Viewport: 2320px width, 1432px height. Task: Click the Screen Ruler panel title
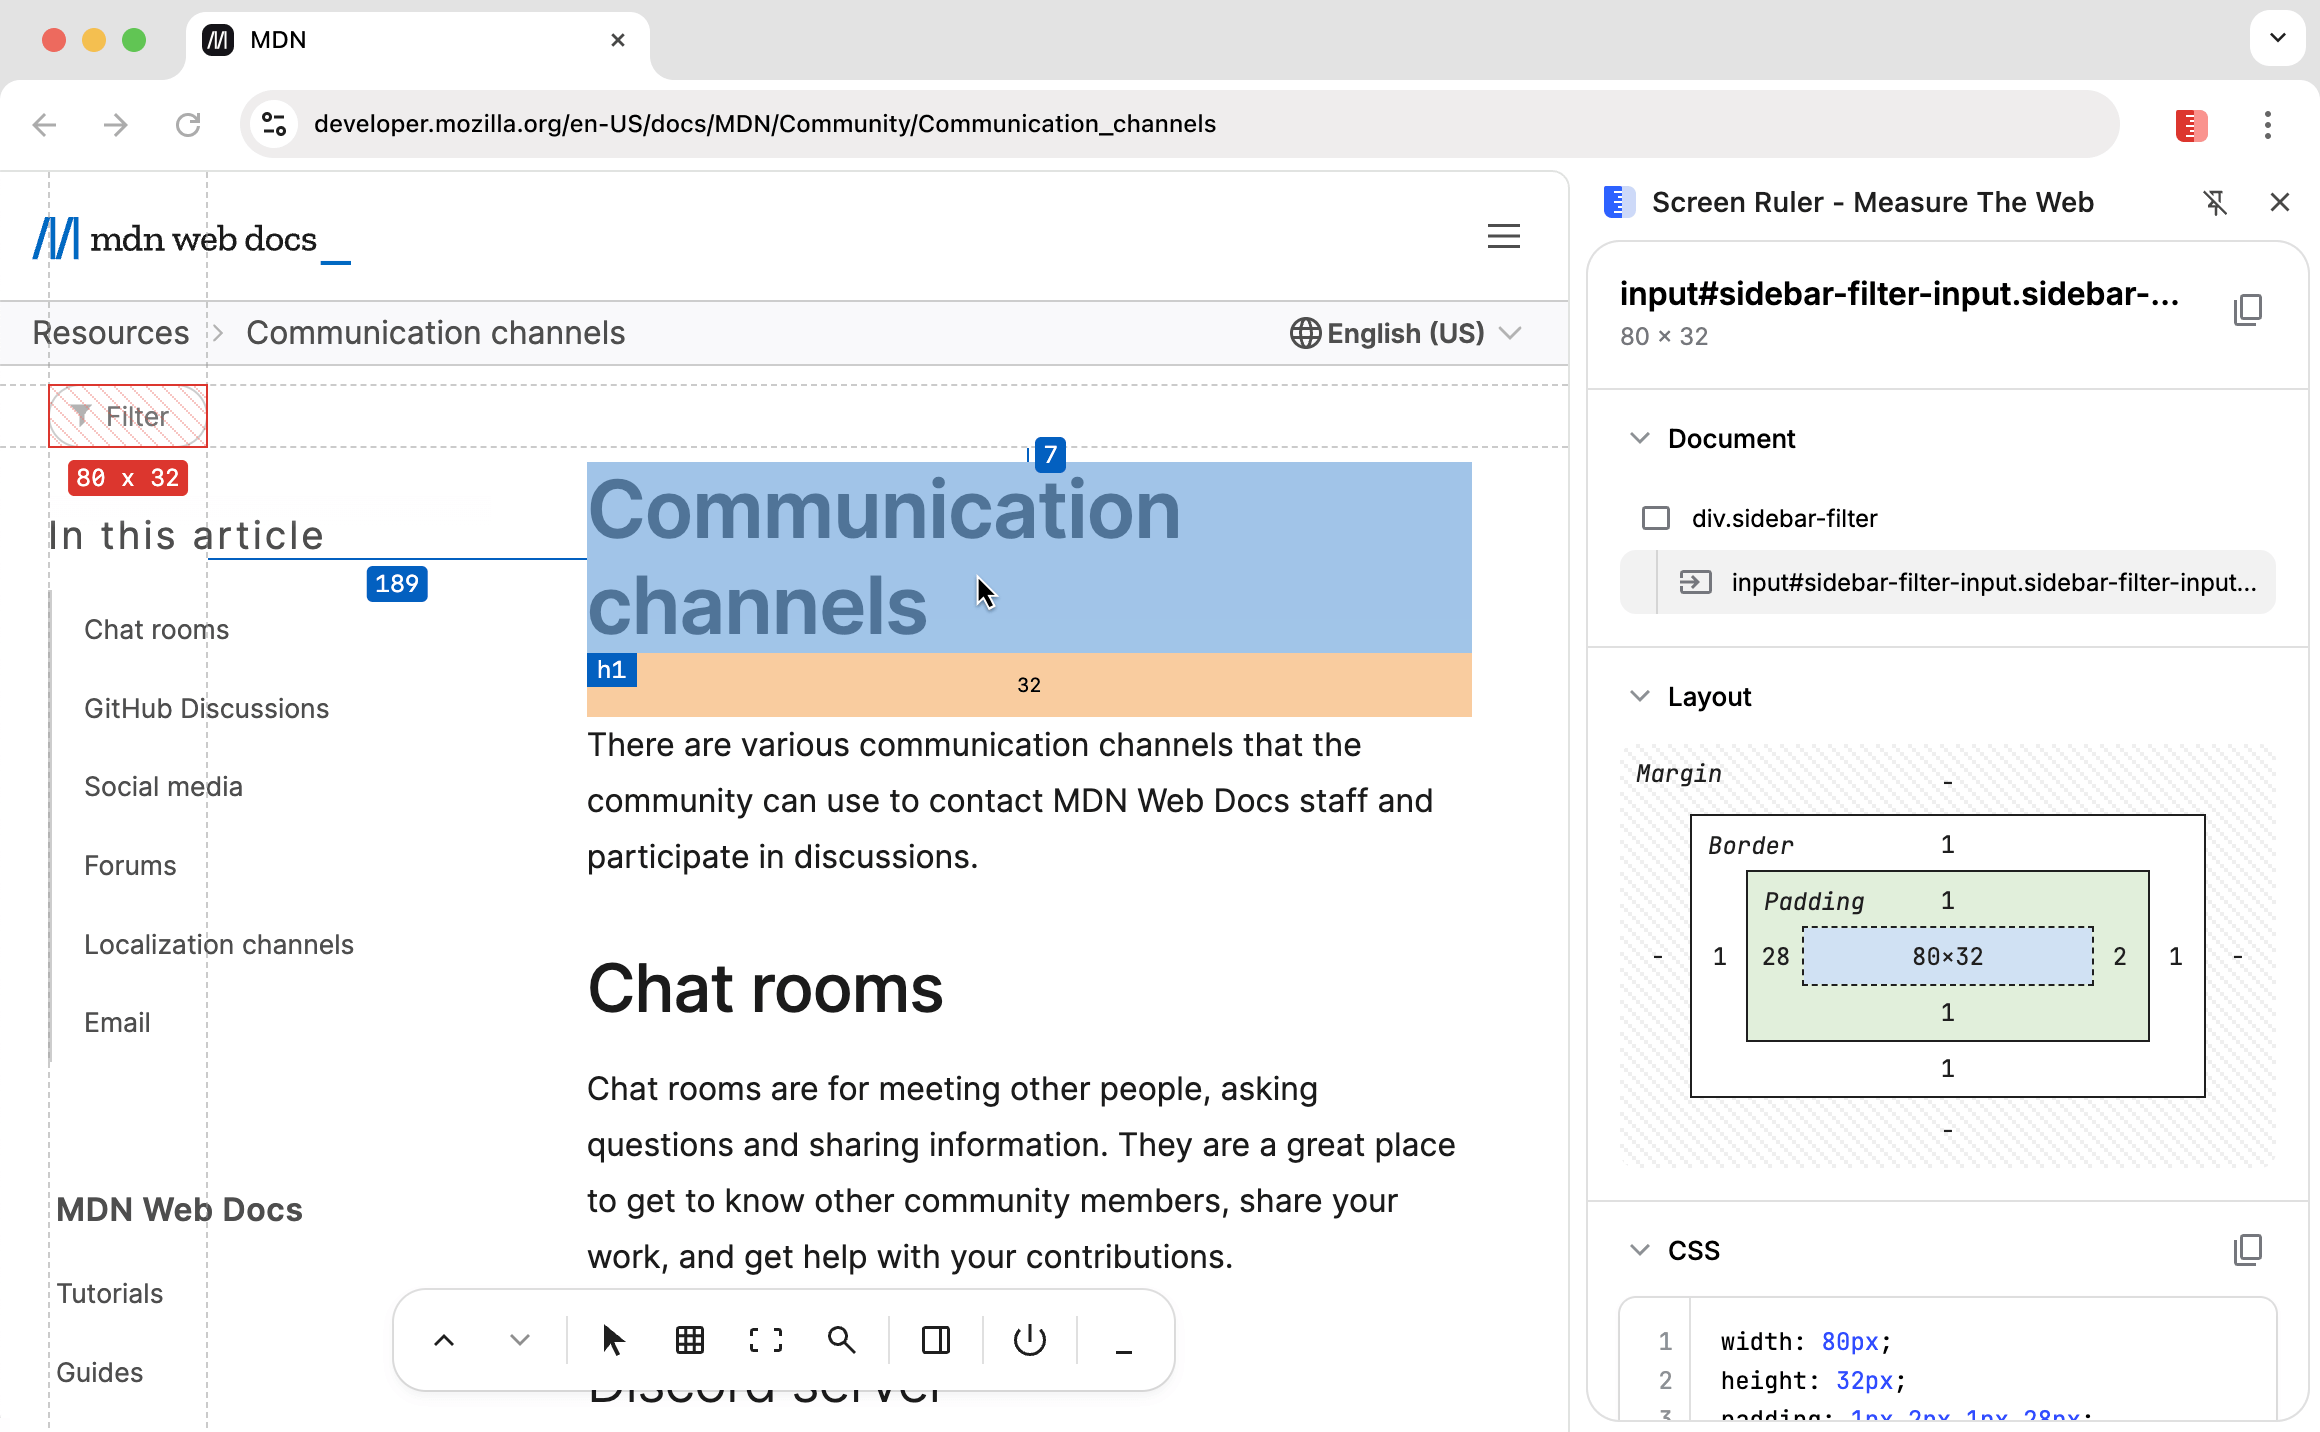tap(1872, 203)
